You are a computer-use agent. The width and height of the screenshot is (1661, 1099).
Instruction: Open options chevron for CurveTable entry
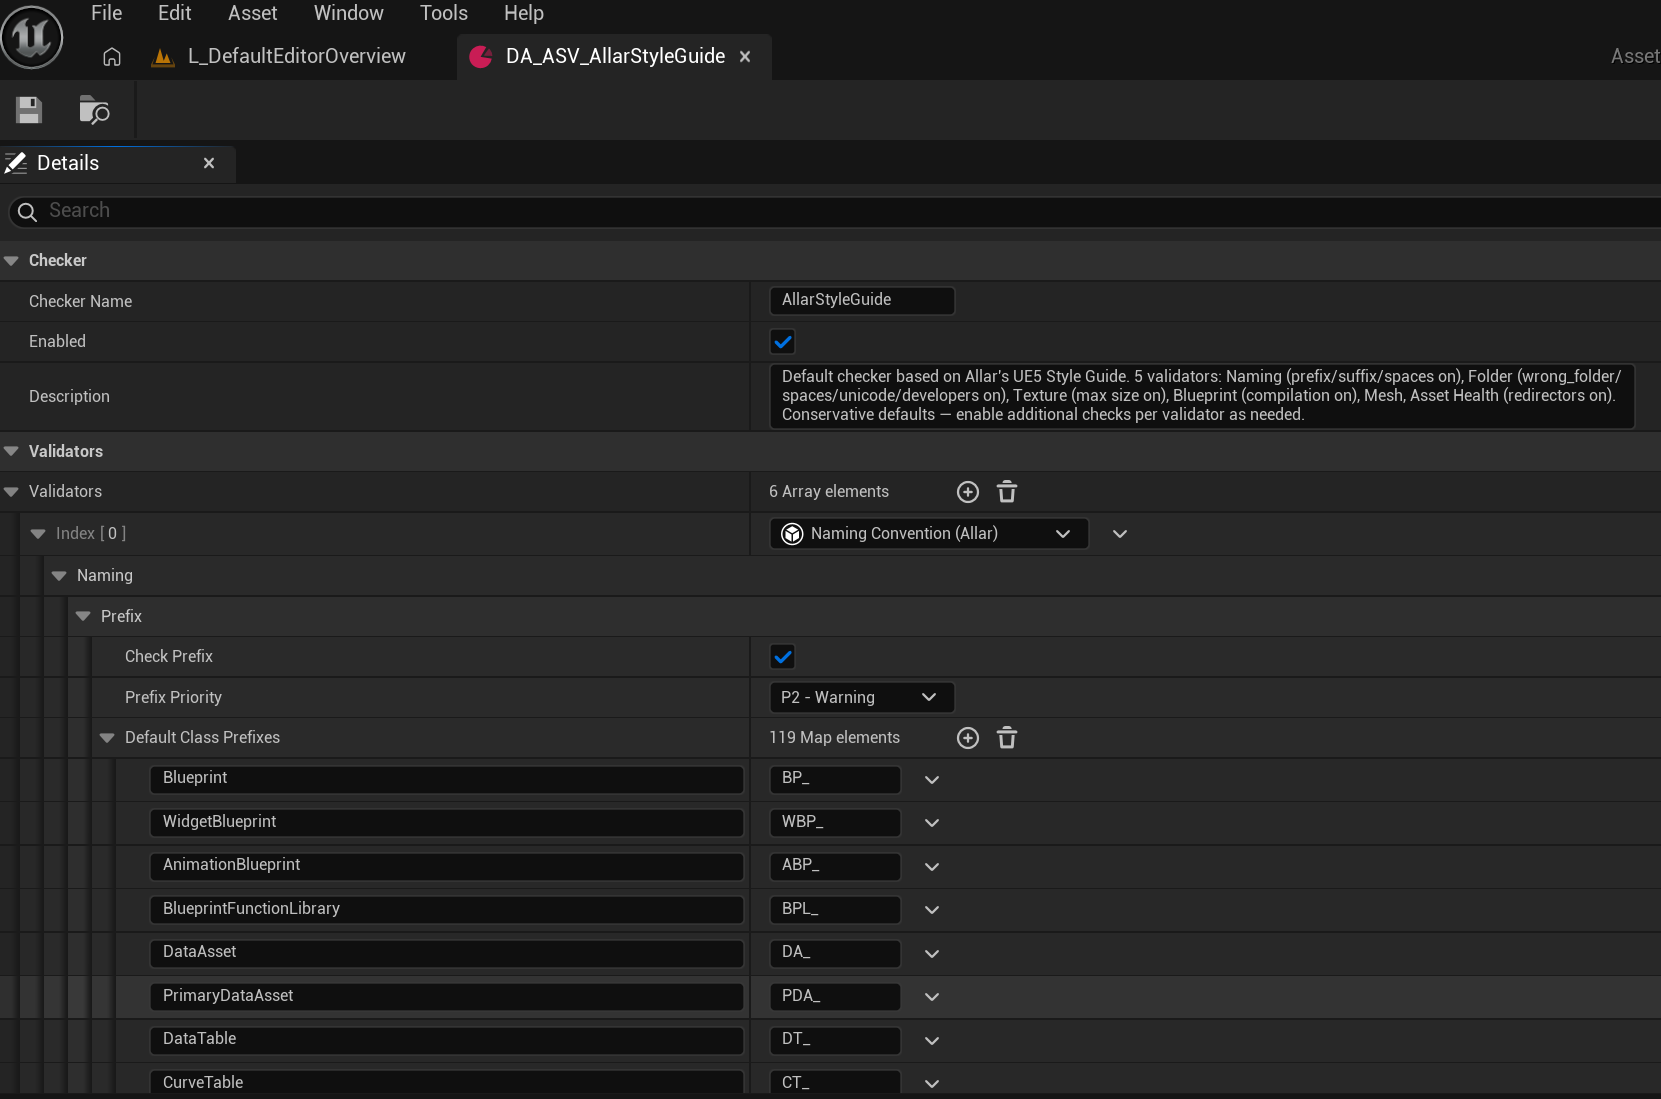(932, 1084)
